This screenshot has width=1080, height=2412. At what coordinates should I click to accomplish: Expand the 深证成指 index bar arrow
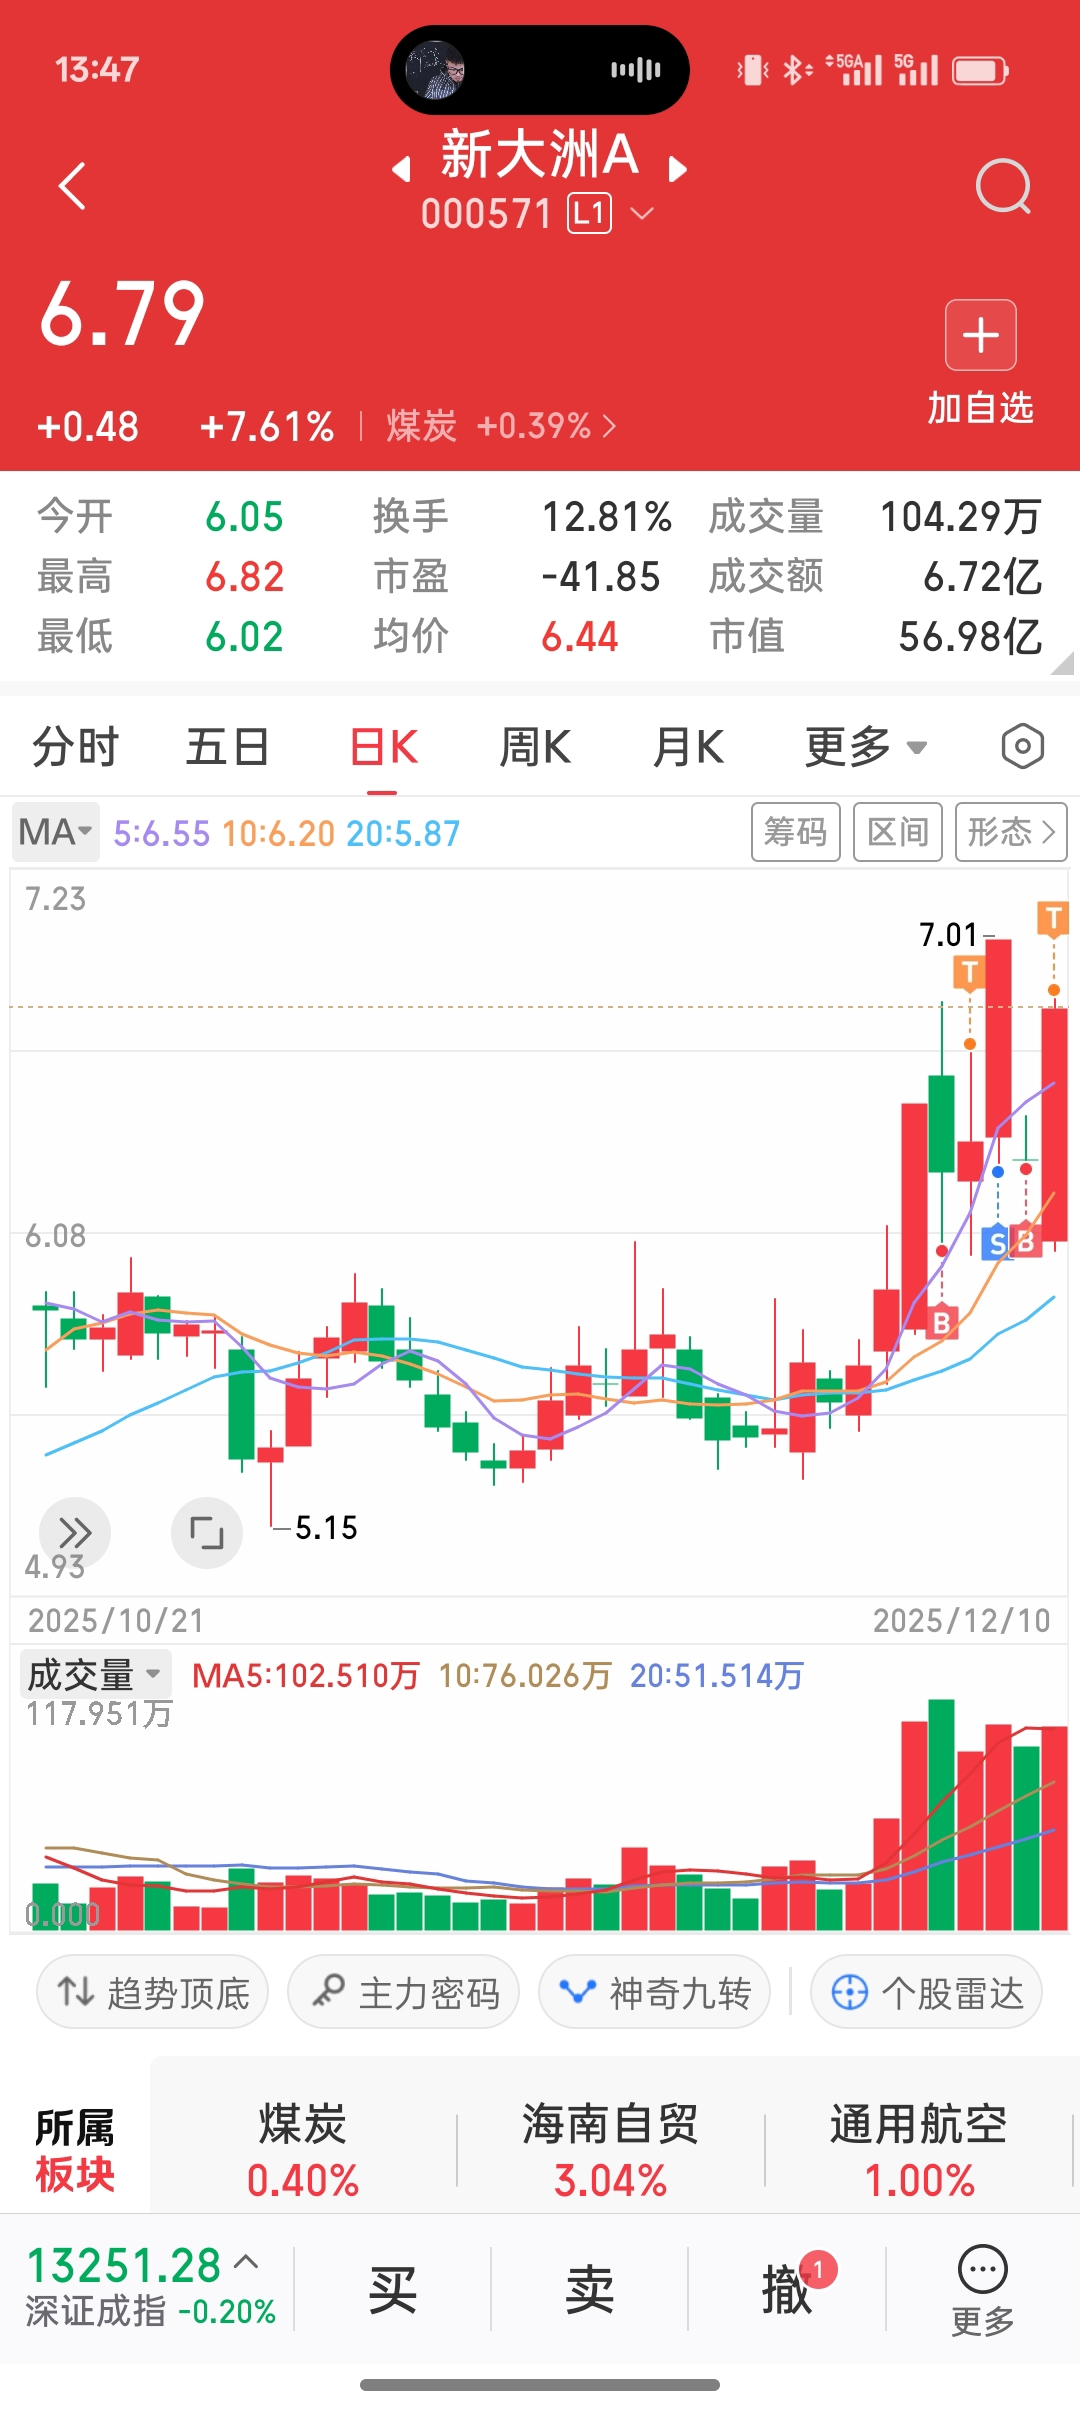(246, 2261)
